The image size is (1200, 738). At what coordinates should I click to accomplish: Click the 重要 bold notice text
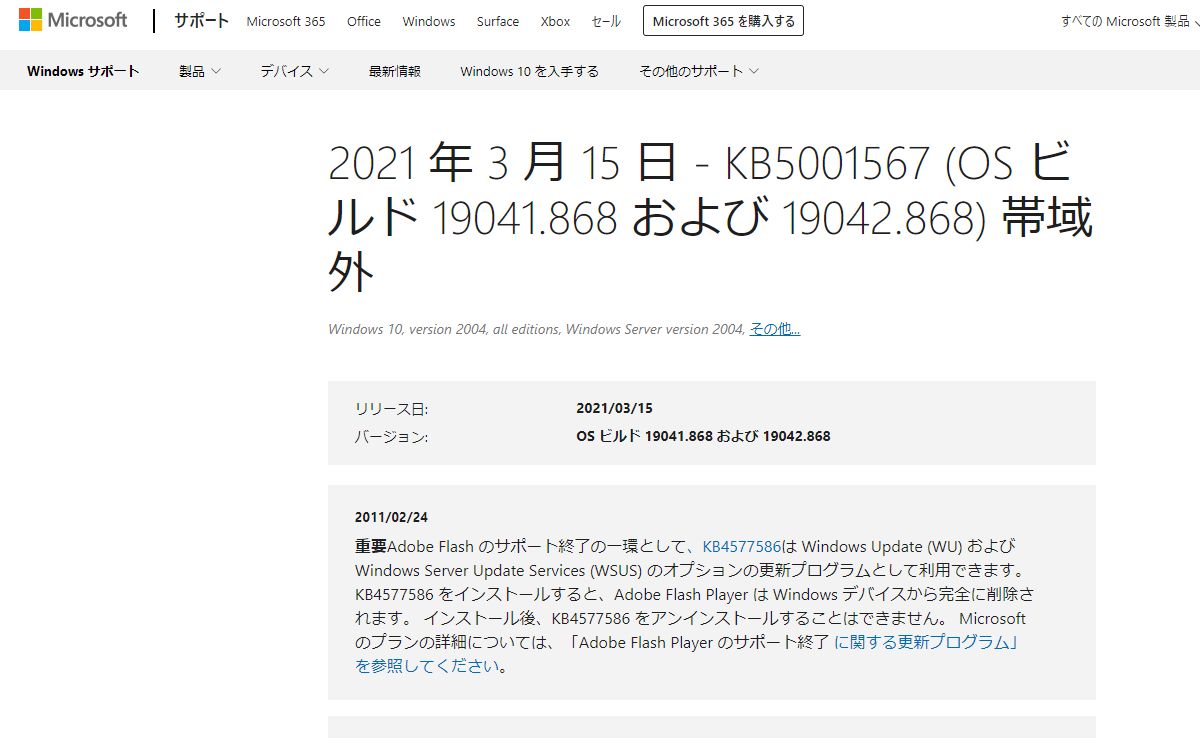[x=370, y=546]
